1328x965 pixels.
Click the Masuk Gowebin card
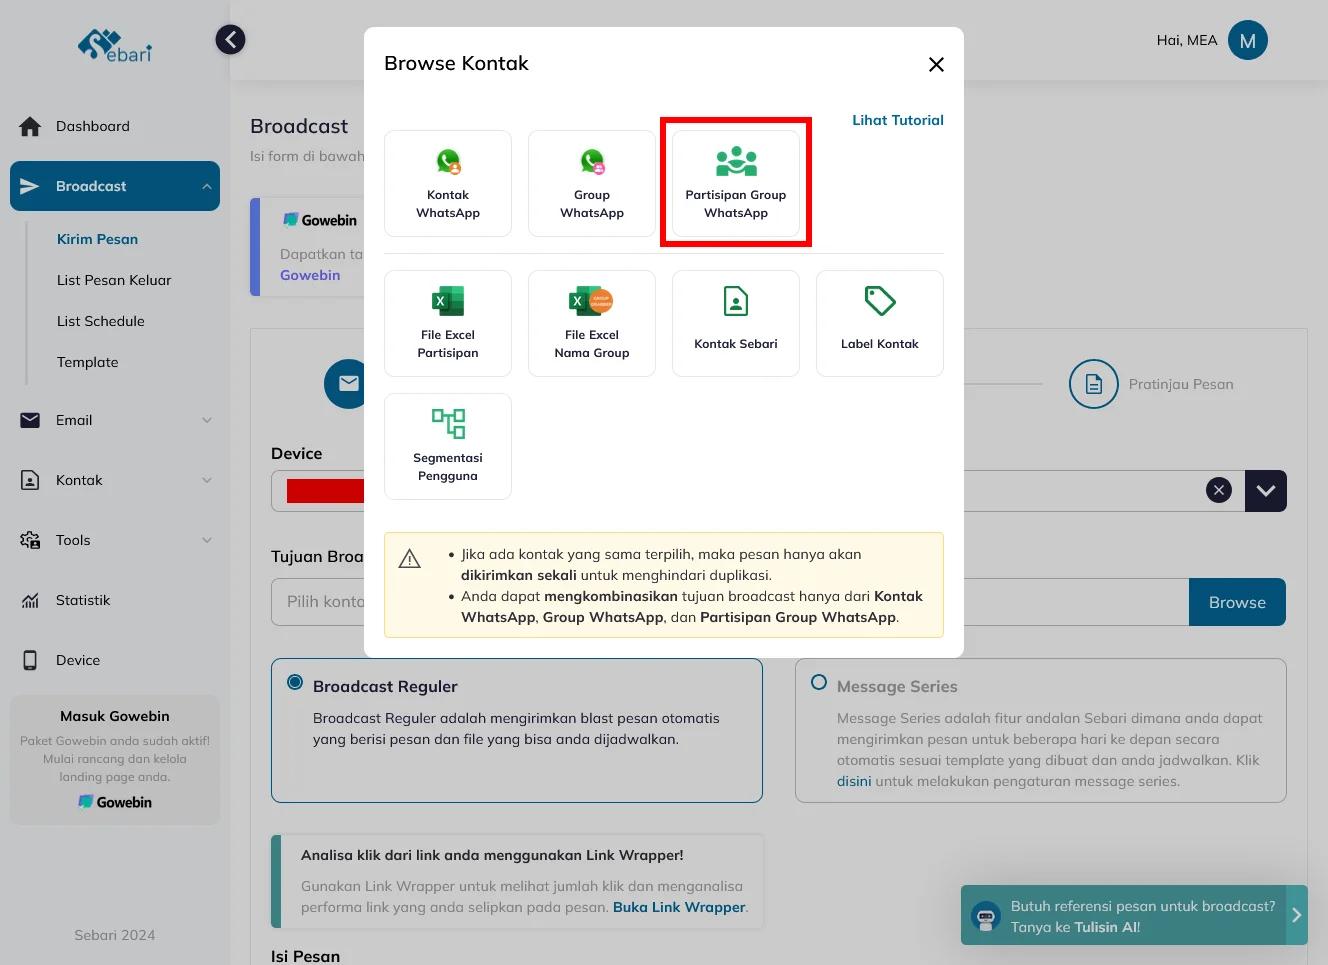pos(115,760)
